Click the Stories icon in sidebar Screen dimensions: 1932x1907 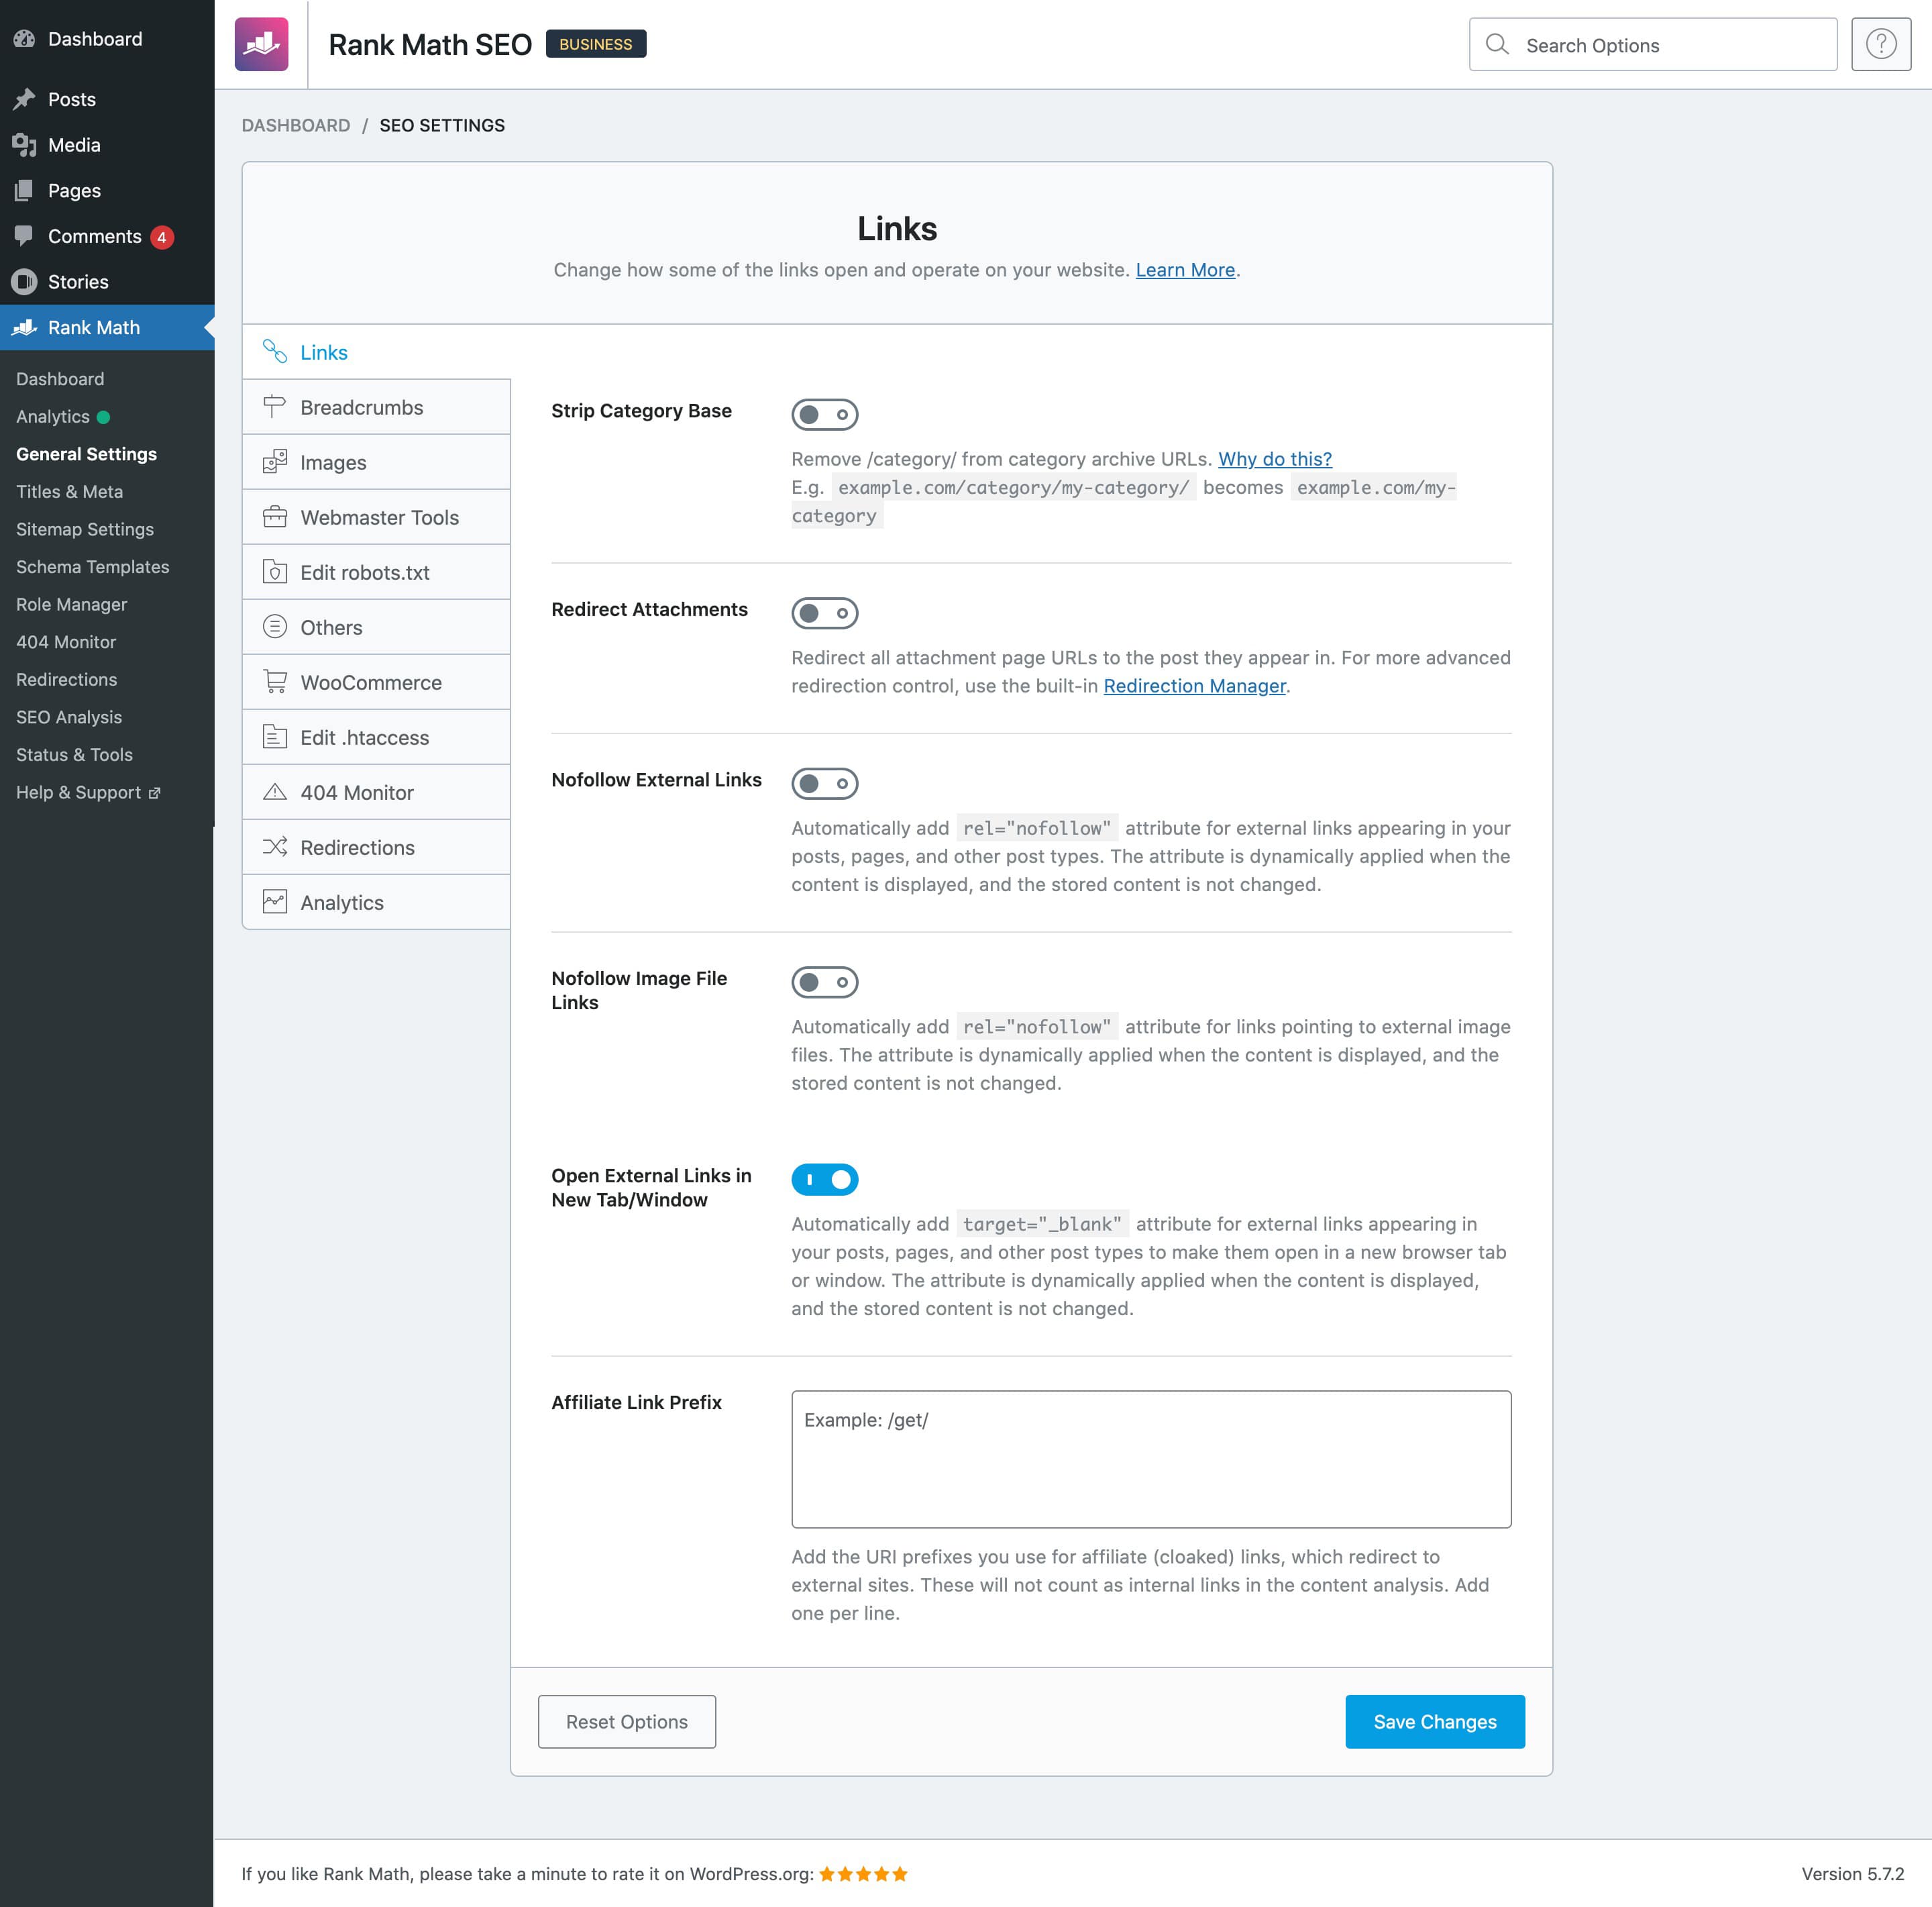[24, 282]
